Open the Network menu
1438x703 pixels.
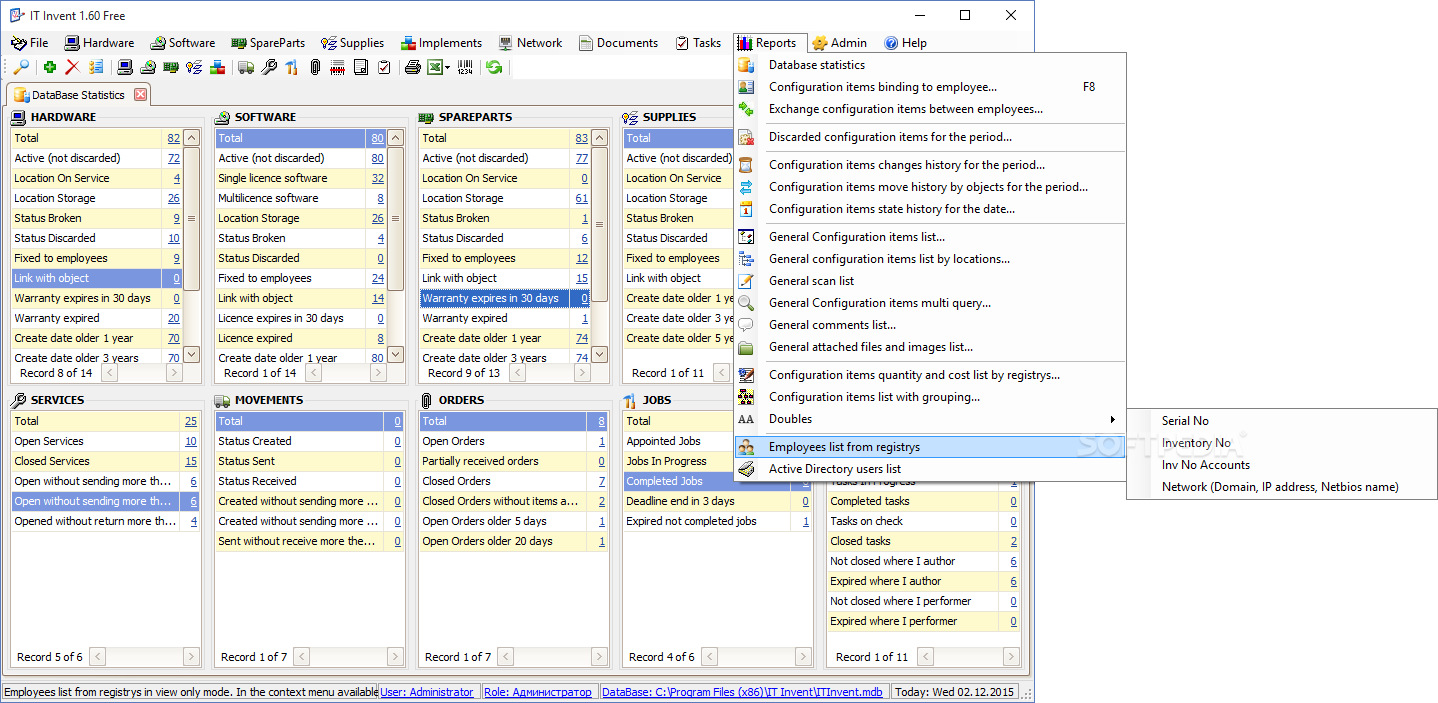(x=530, y=43)
